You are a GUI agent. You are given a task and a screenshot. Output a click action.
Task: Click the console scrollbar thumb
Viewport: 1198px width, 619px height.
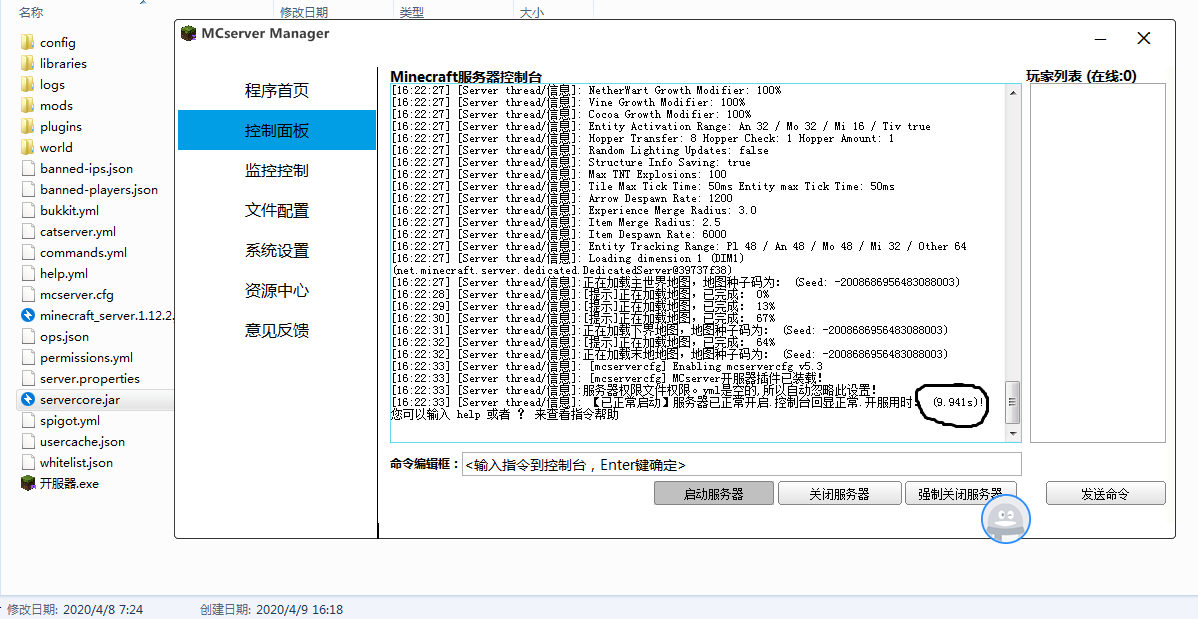click(1013, 402)
